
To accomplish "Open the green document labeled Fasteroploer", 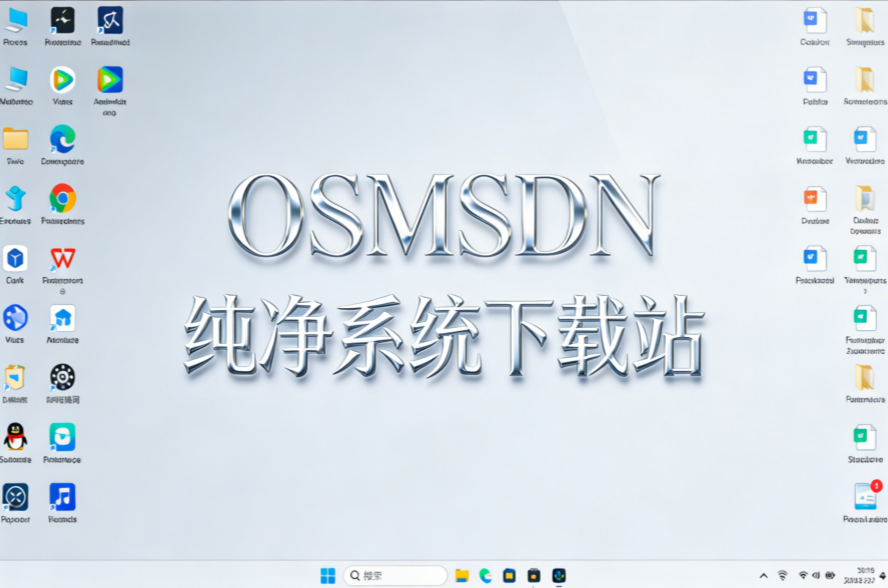I will point(865,318).
